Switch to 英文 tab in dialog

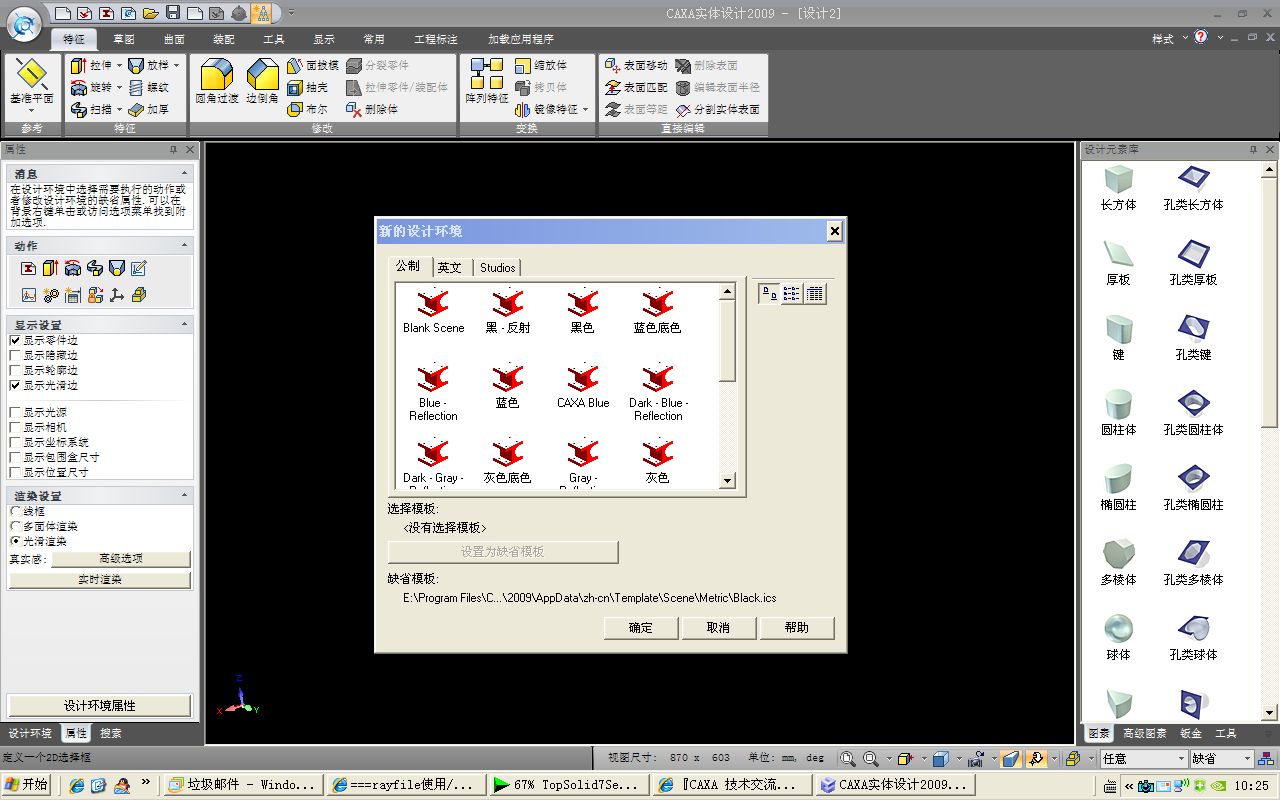(450, 267)
